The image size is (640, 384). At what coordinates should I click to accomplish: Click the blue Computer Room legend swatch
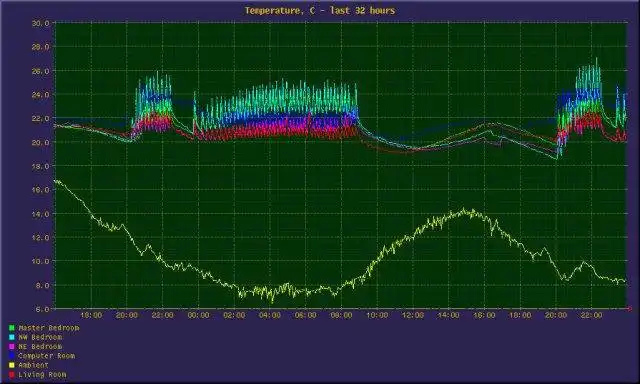pyautogui.click(x=11, y=356)
